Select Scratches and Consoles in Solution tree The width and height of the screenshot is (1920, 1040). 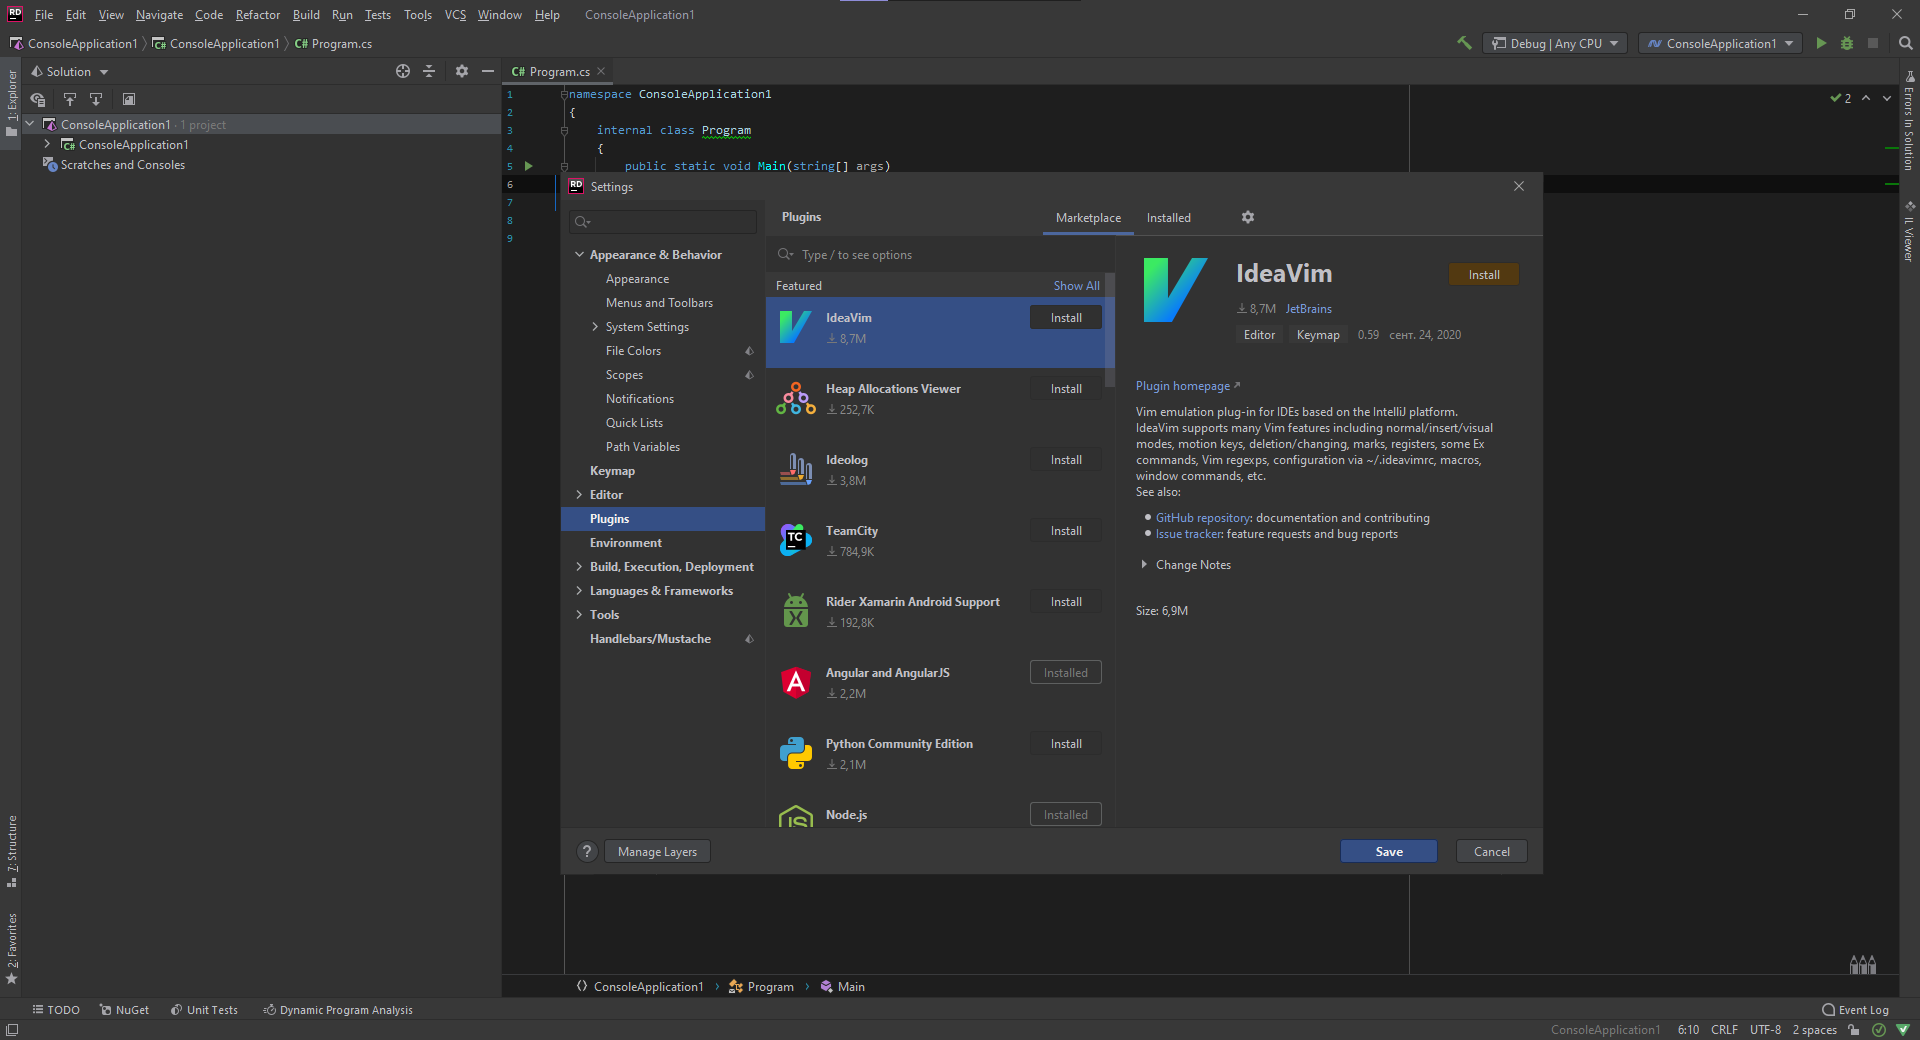click(122, 165)
